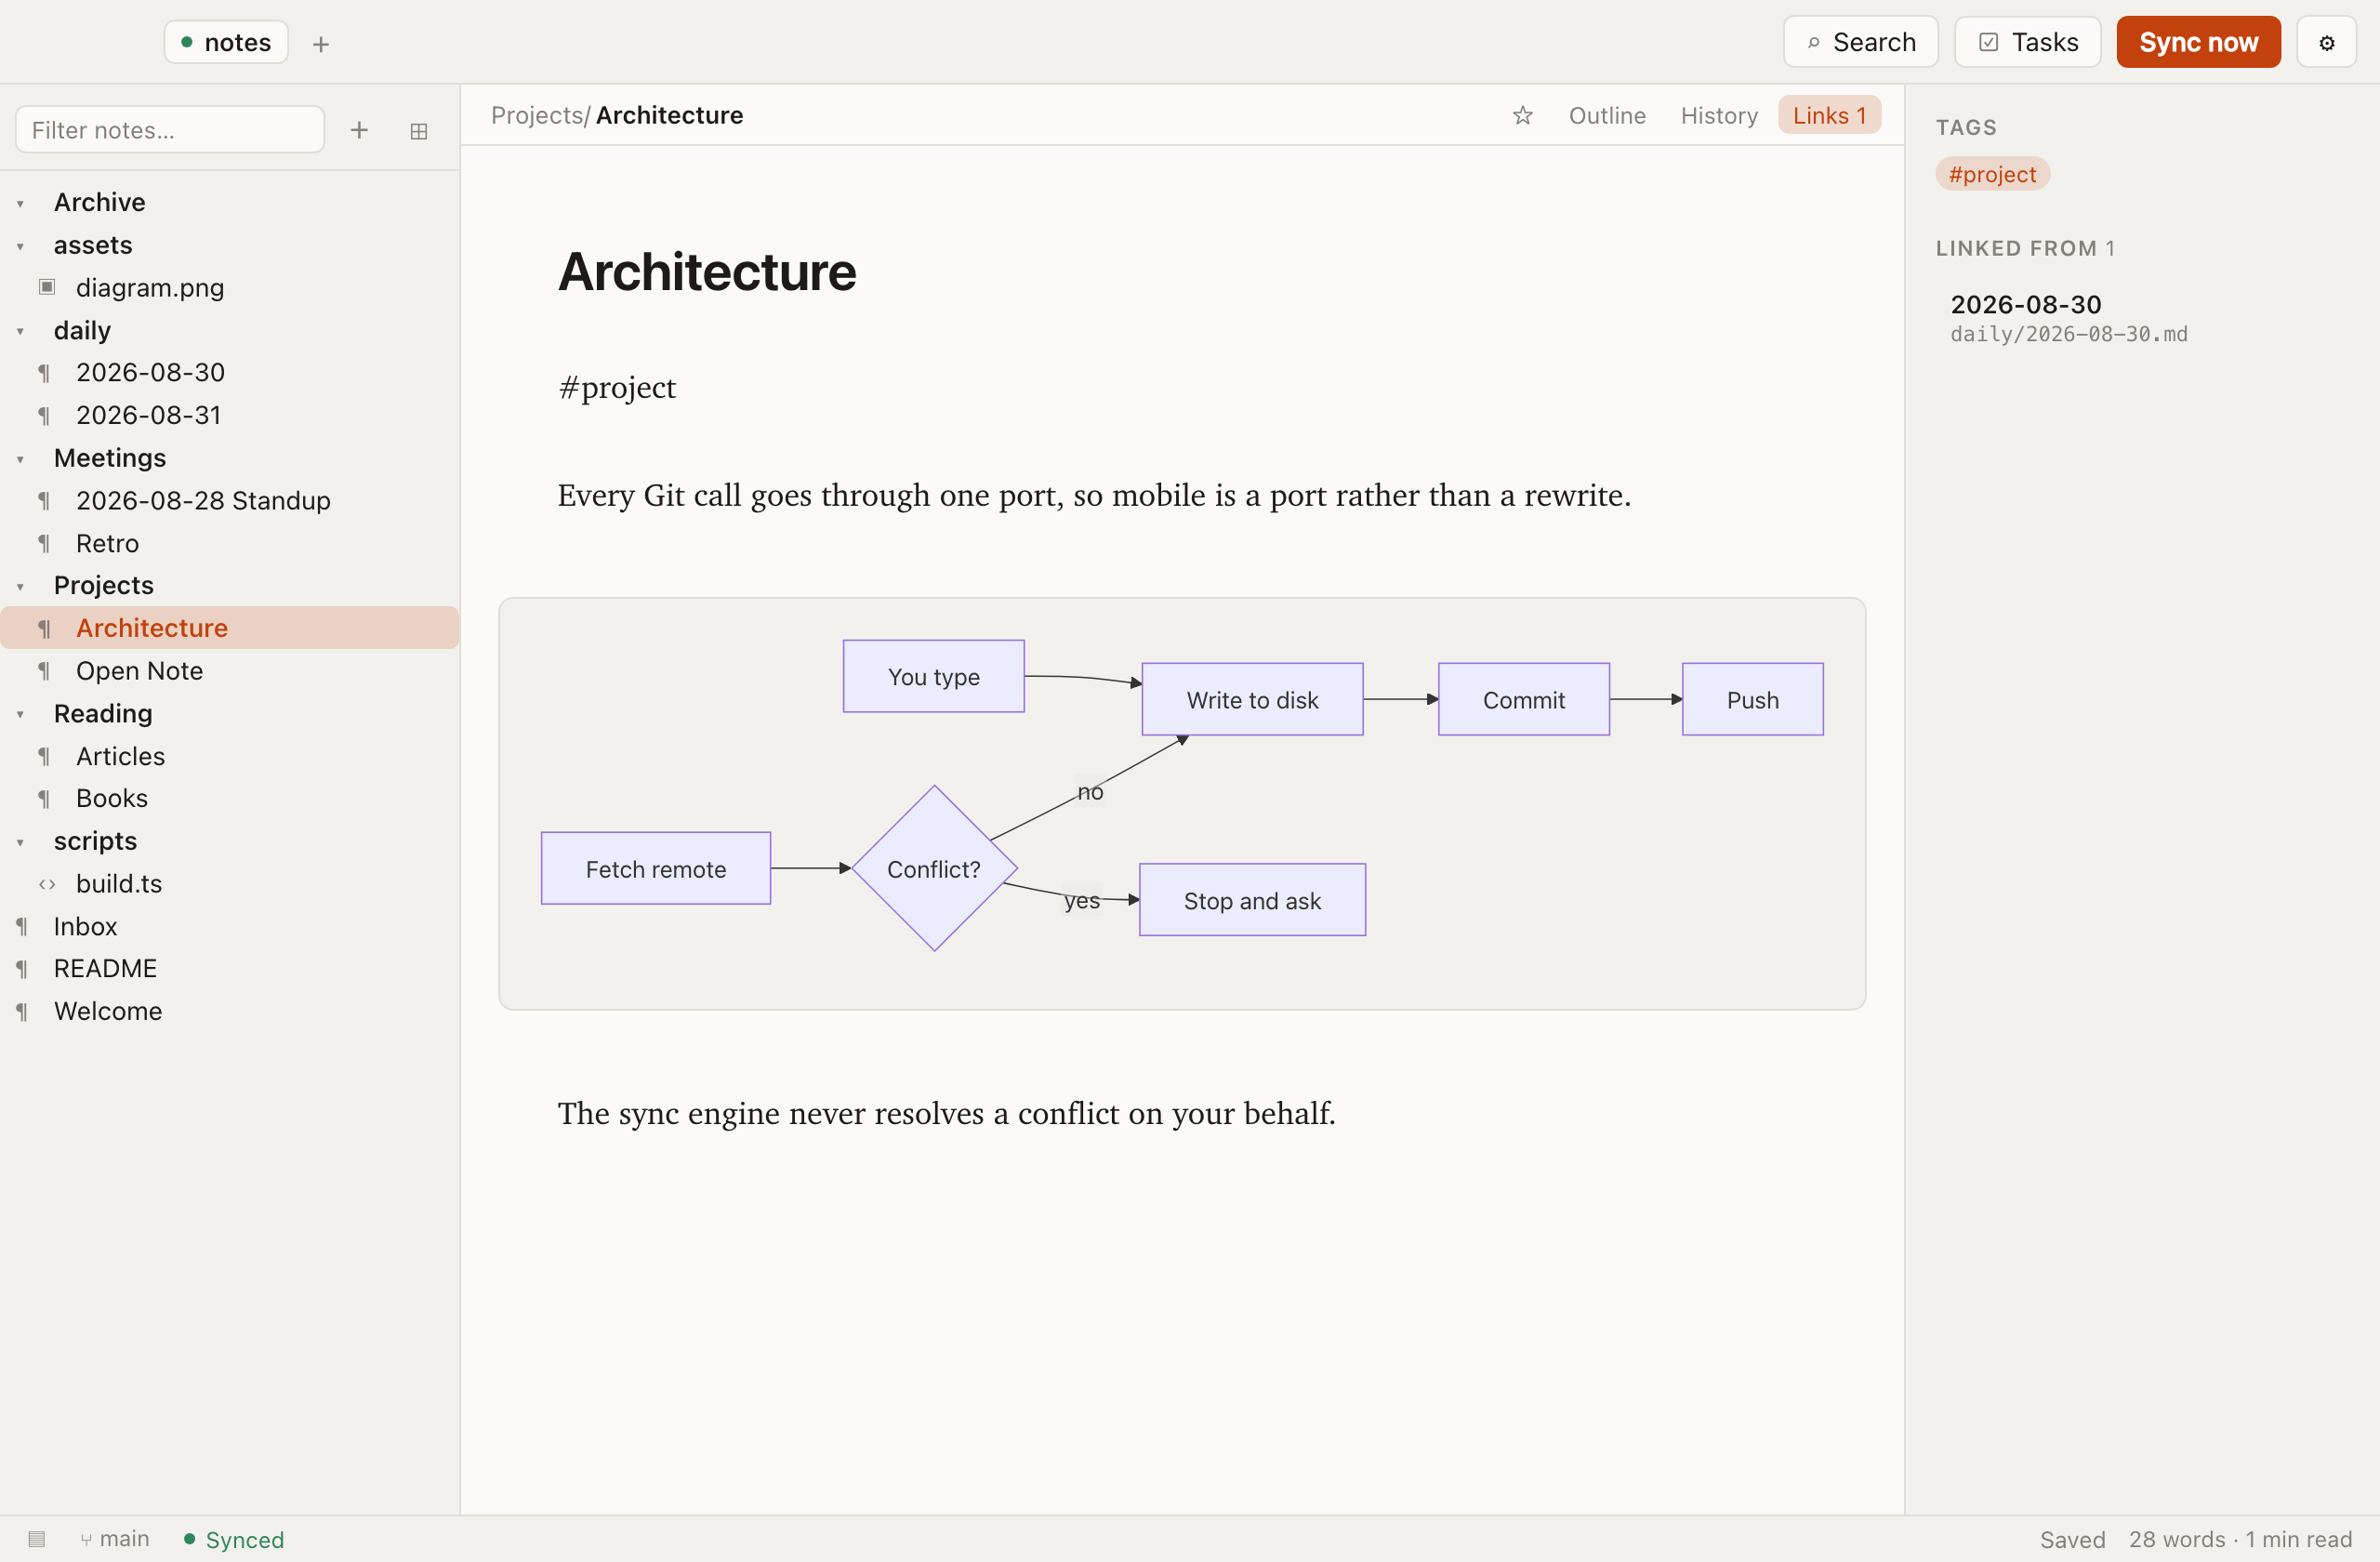
Task: Click the Fetch remote diagram node
Action: coord(656,869)
